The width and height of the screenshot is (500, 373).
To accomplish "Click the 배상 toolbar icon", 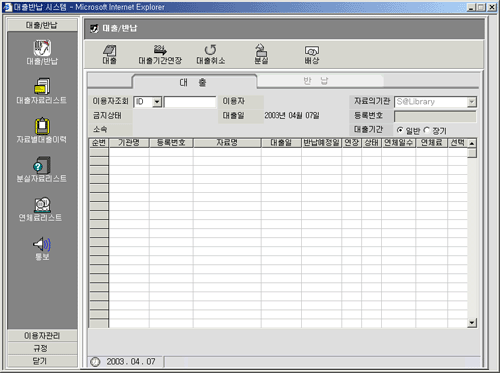I will click(x=312, y=51).
